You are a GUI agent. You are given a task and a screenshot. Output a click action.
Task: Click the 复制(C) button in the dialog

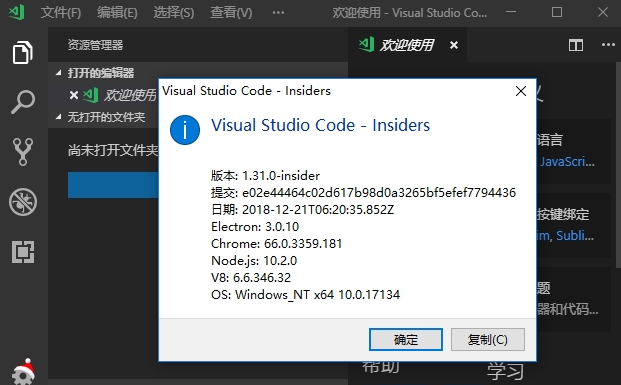point(488,339)
